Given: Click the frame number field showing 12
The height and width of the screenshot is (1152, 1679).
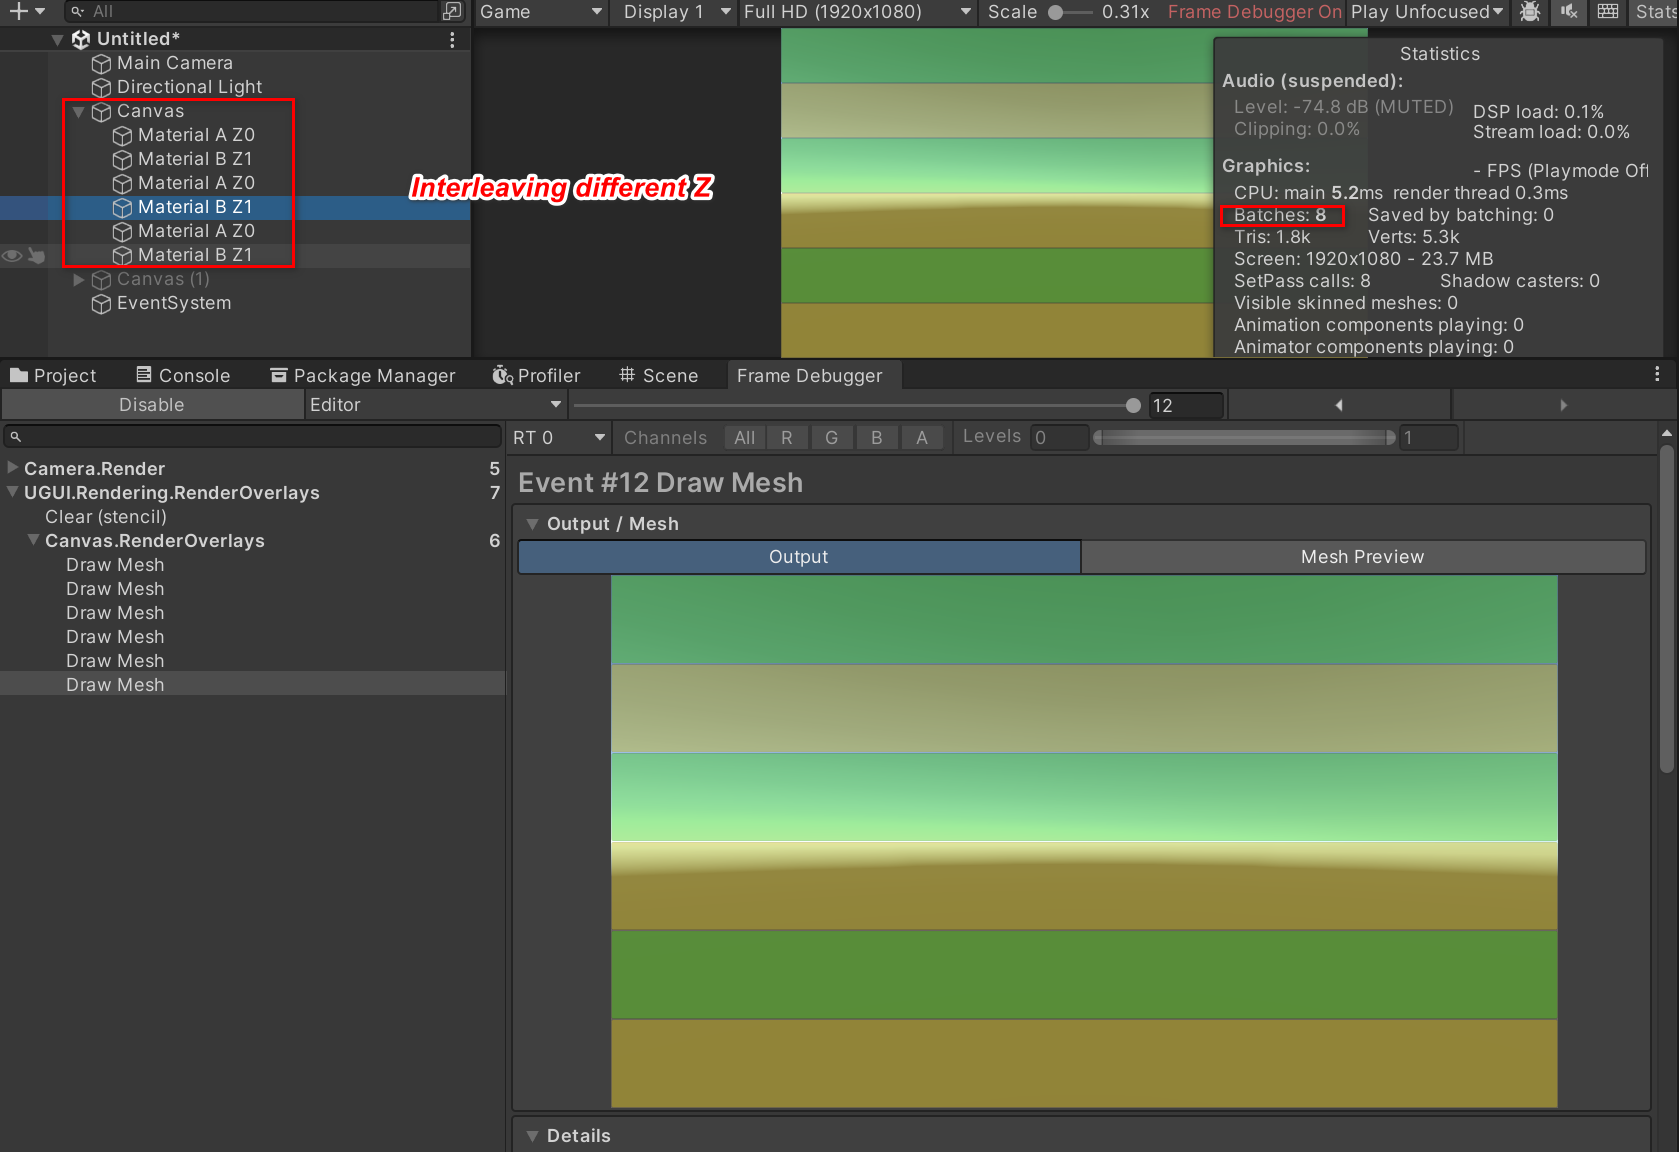Looking at the screenshot, I should [x=1186, y=405].
